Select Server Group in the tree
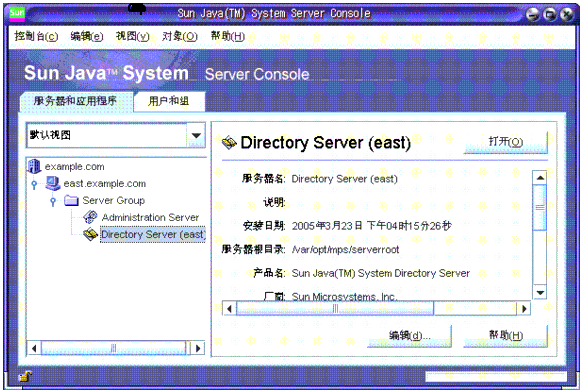This screenshot has width=584, height=391. point(114,200)
